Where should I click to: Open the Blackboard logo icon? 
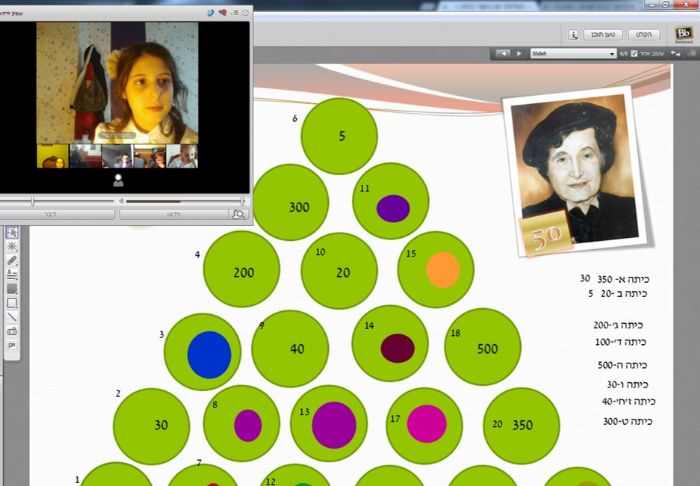click(x=683, y=34)
